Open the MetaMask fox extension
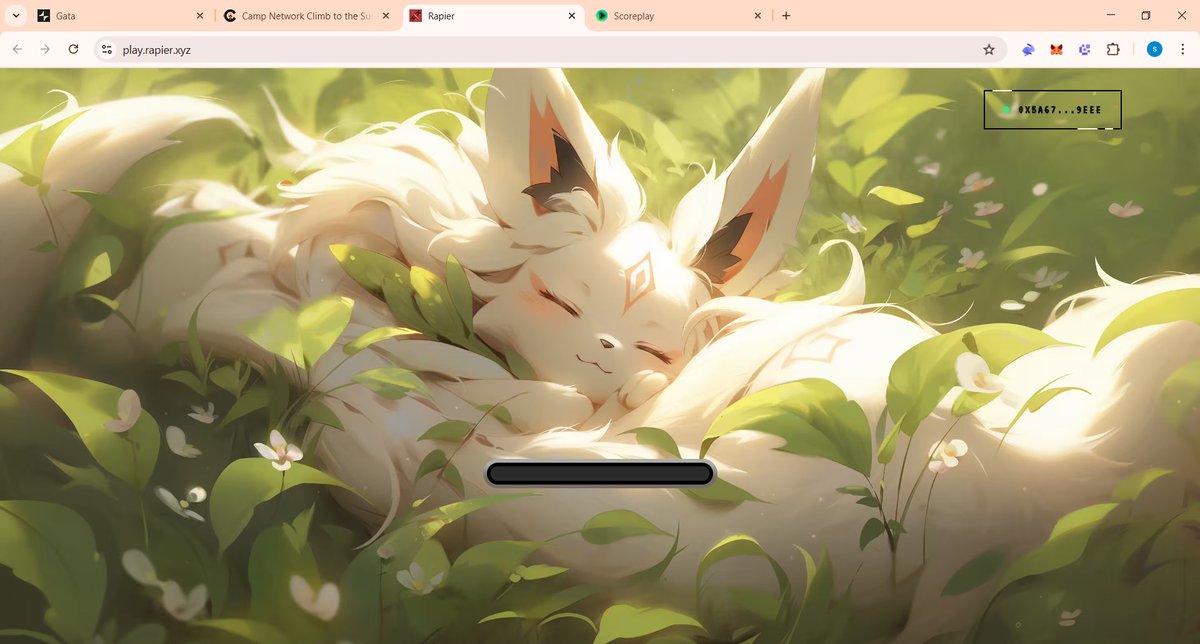 pyautogui.click(x=1056, y=49)
